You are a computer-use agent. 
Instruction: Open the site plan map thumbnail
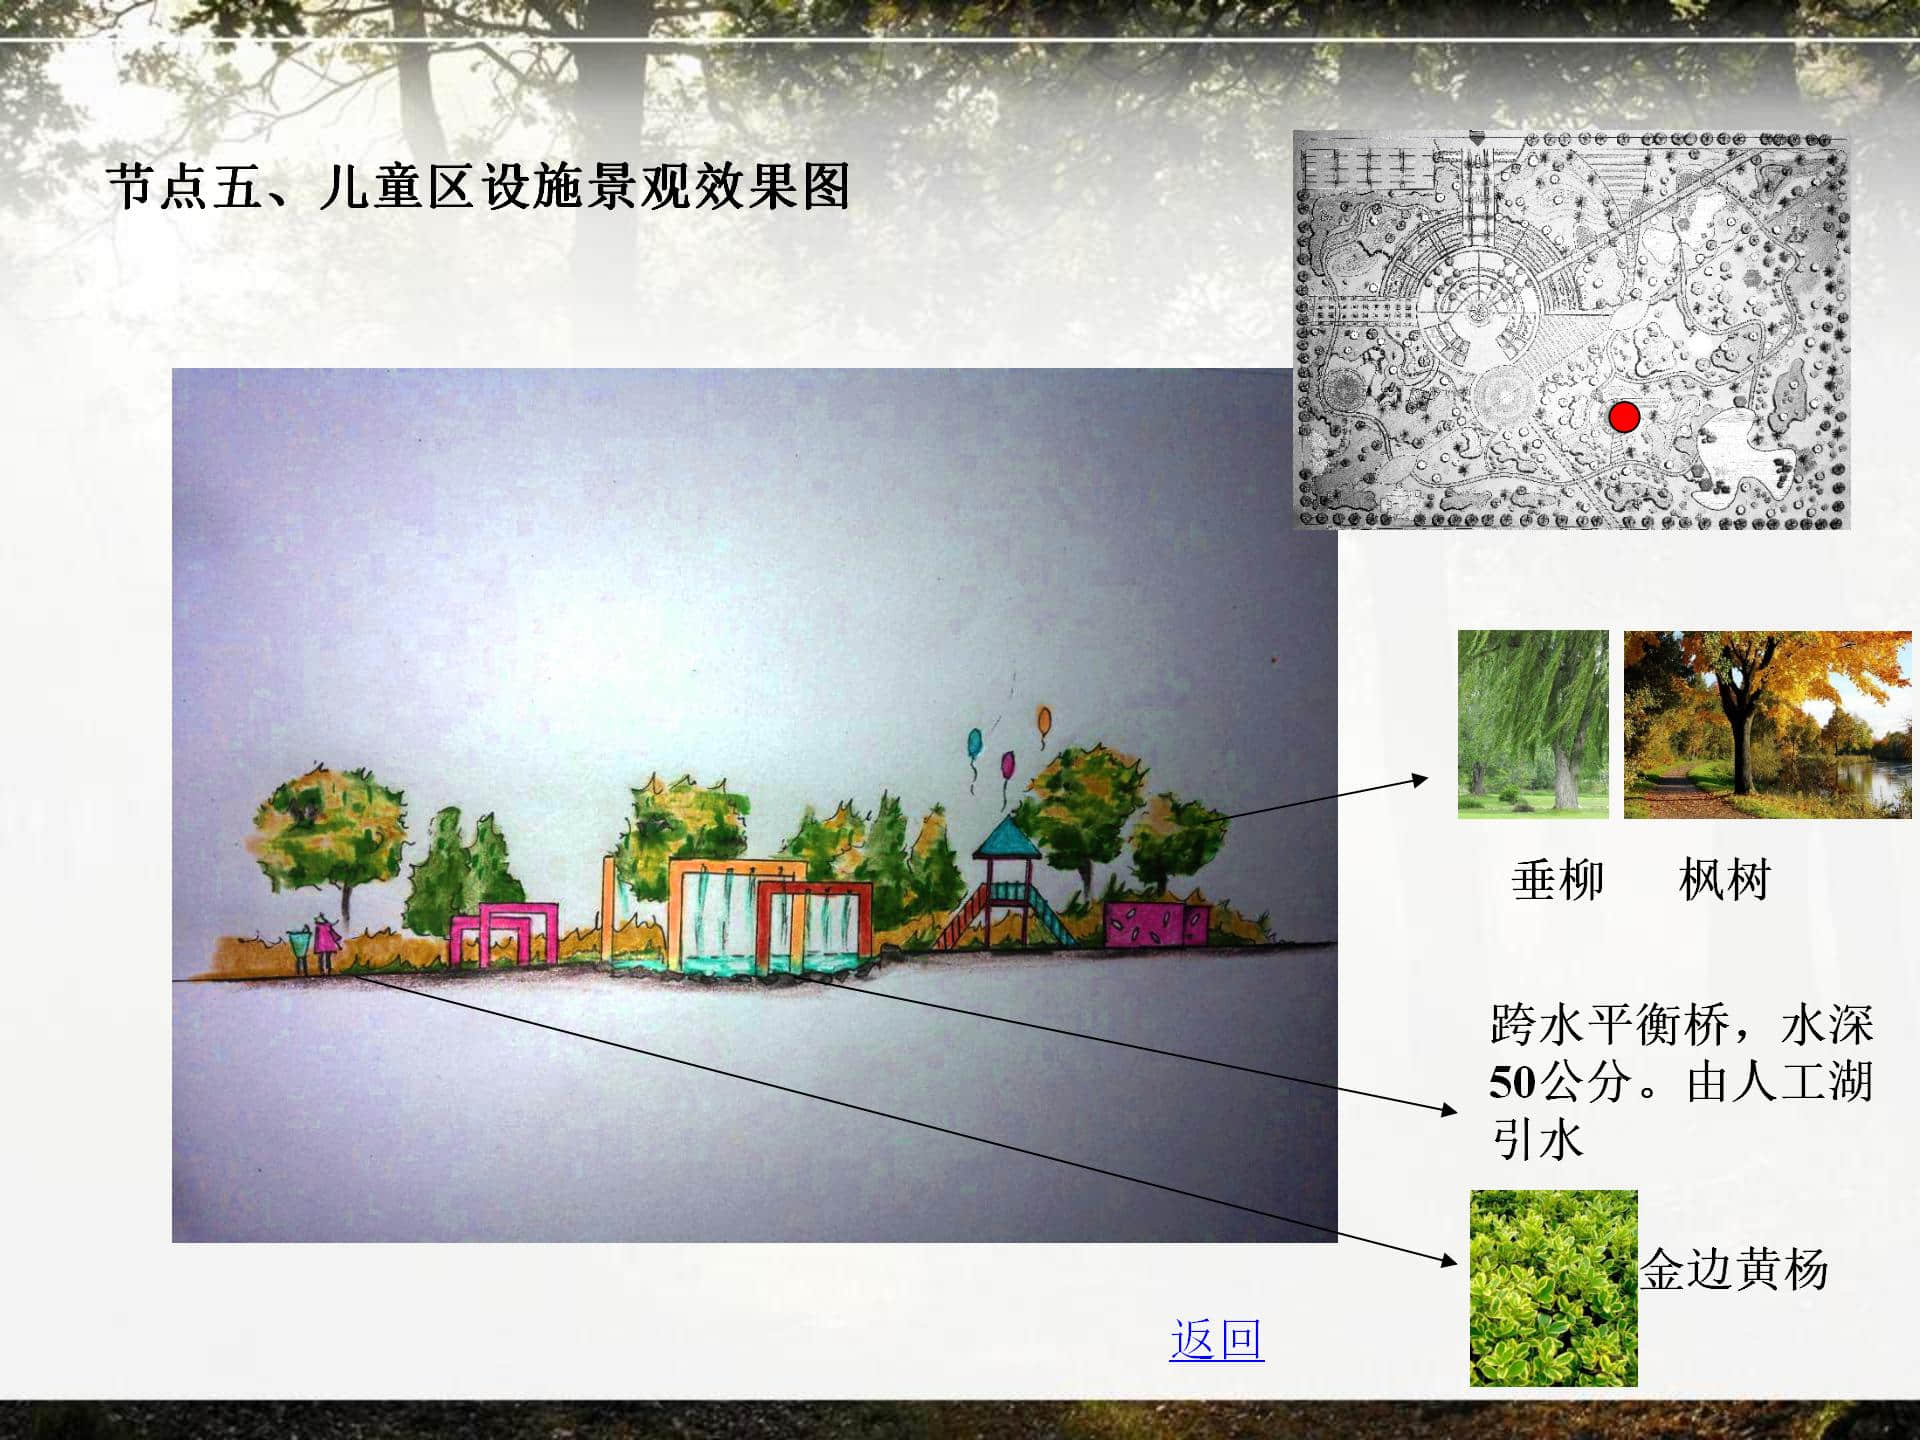click(1570, 330)
